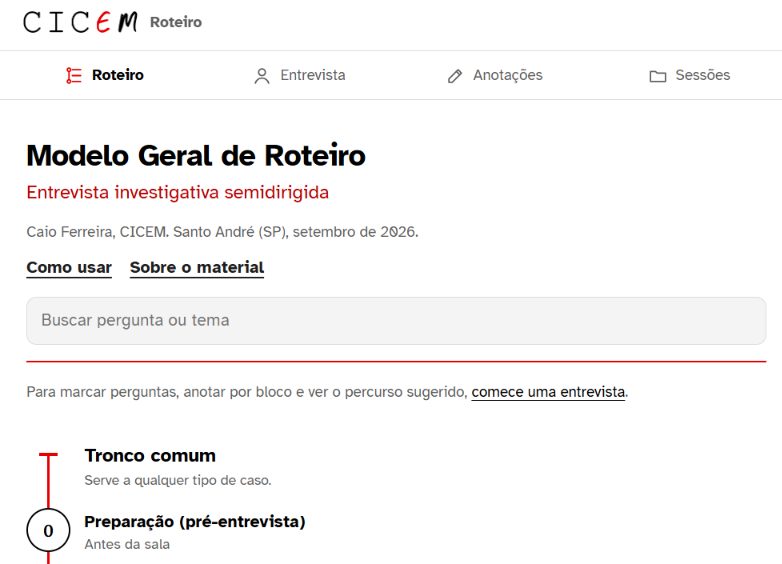The height and width of the screenshot is (564, 782).
Task: Click the Antes da sala text
Action: (x=127, y=545)
